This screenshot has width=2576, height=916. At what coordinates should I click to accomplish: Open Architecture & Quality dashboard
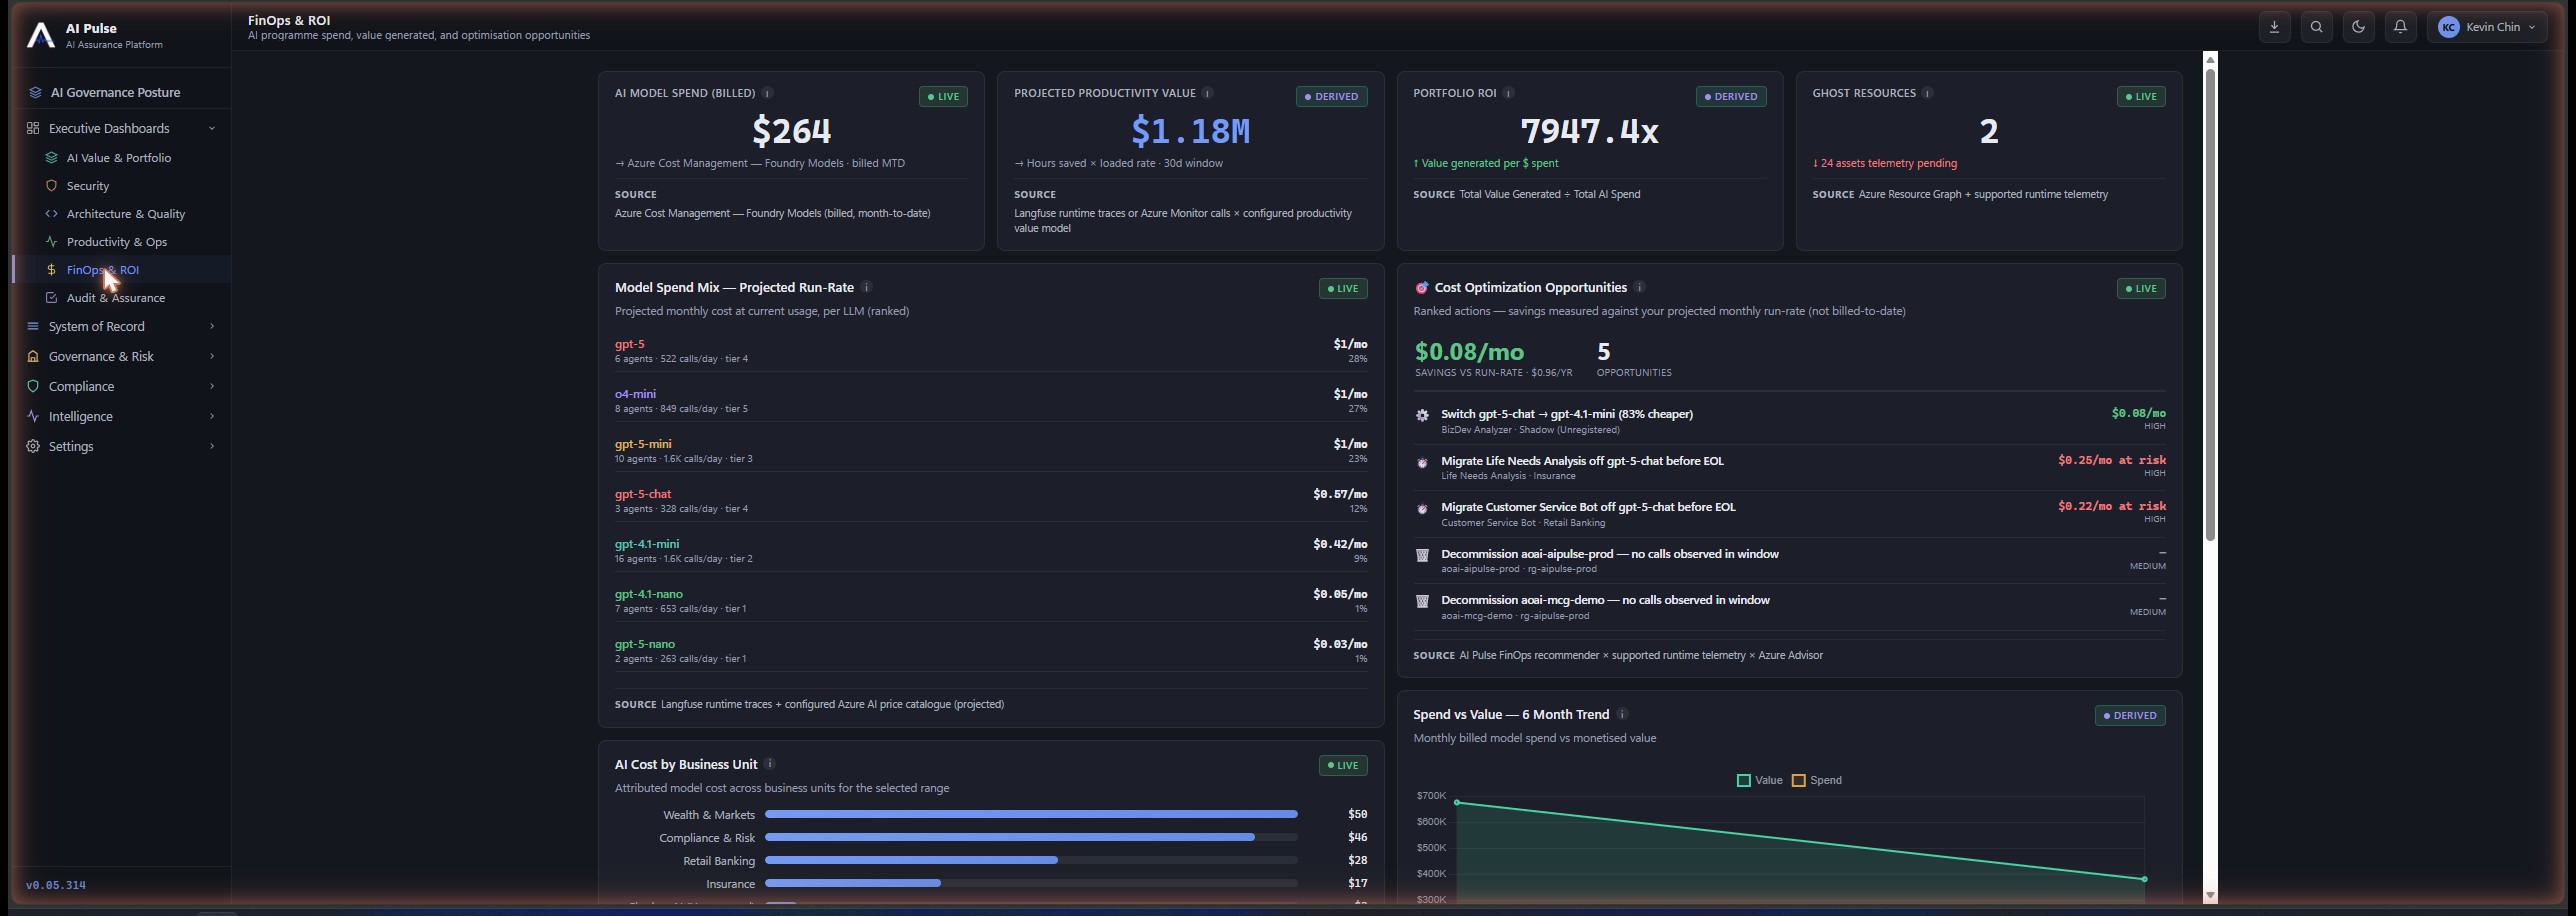(x=125, y=214)
